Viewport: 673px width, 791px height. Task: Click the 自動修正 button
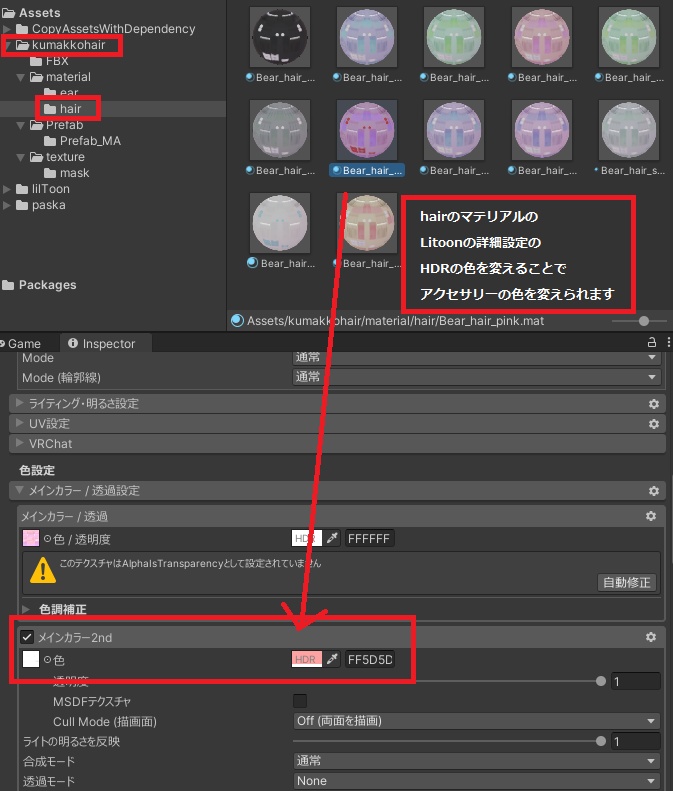(x=627, y=582)
